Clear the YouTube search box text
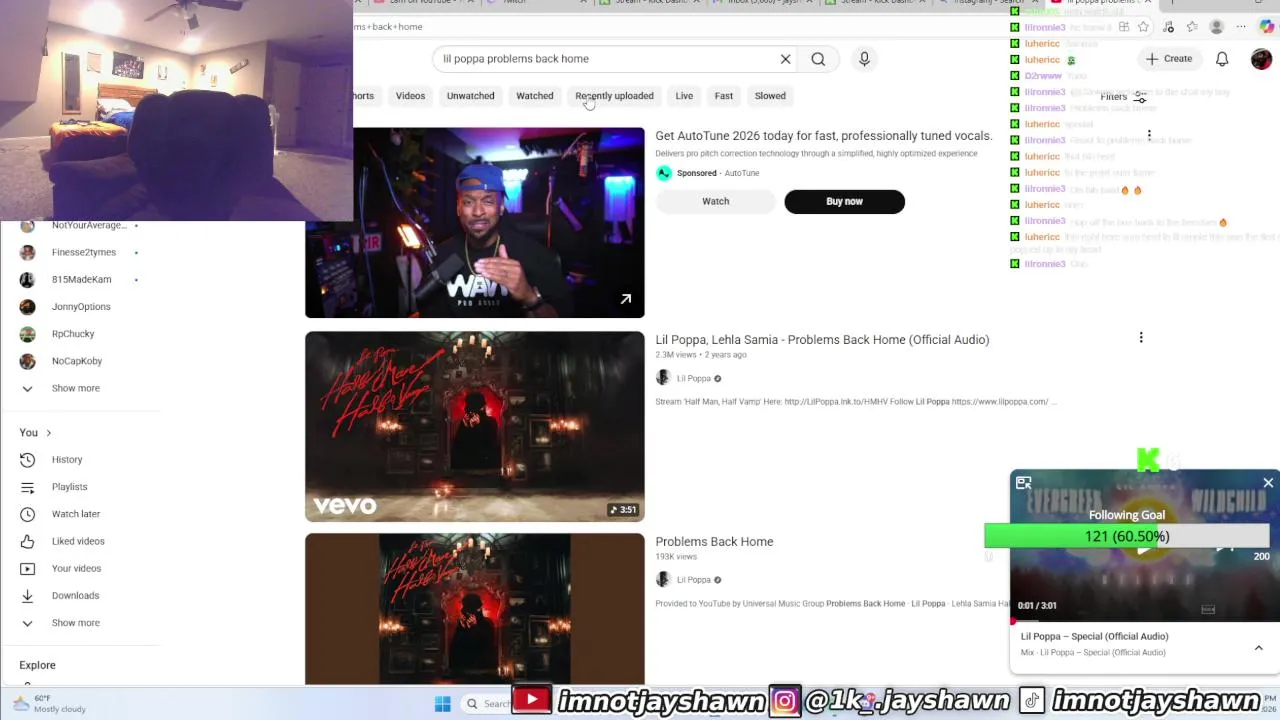 [x=785, y=59]
